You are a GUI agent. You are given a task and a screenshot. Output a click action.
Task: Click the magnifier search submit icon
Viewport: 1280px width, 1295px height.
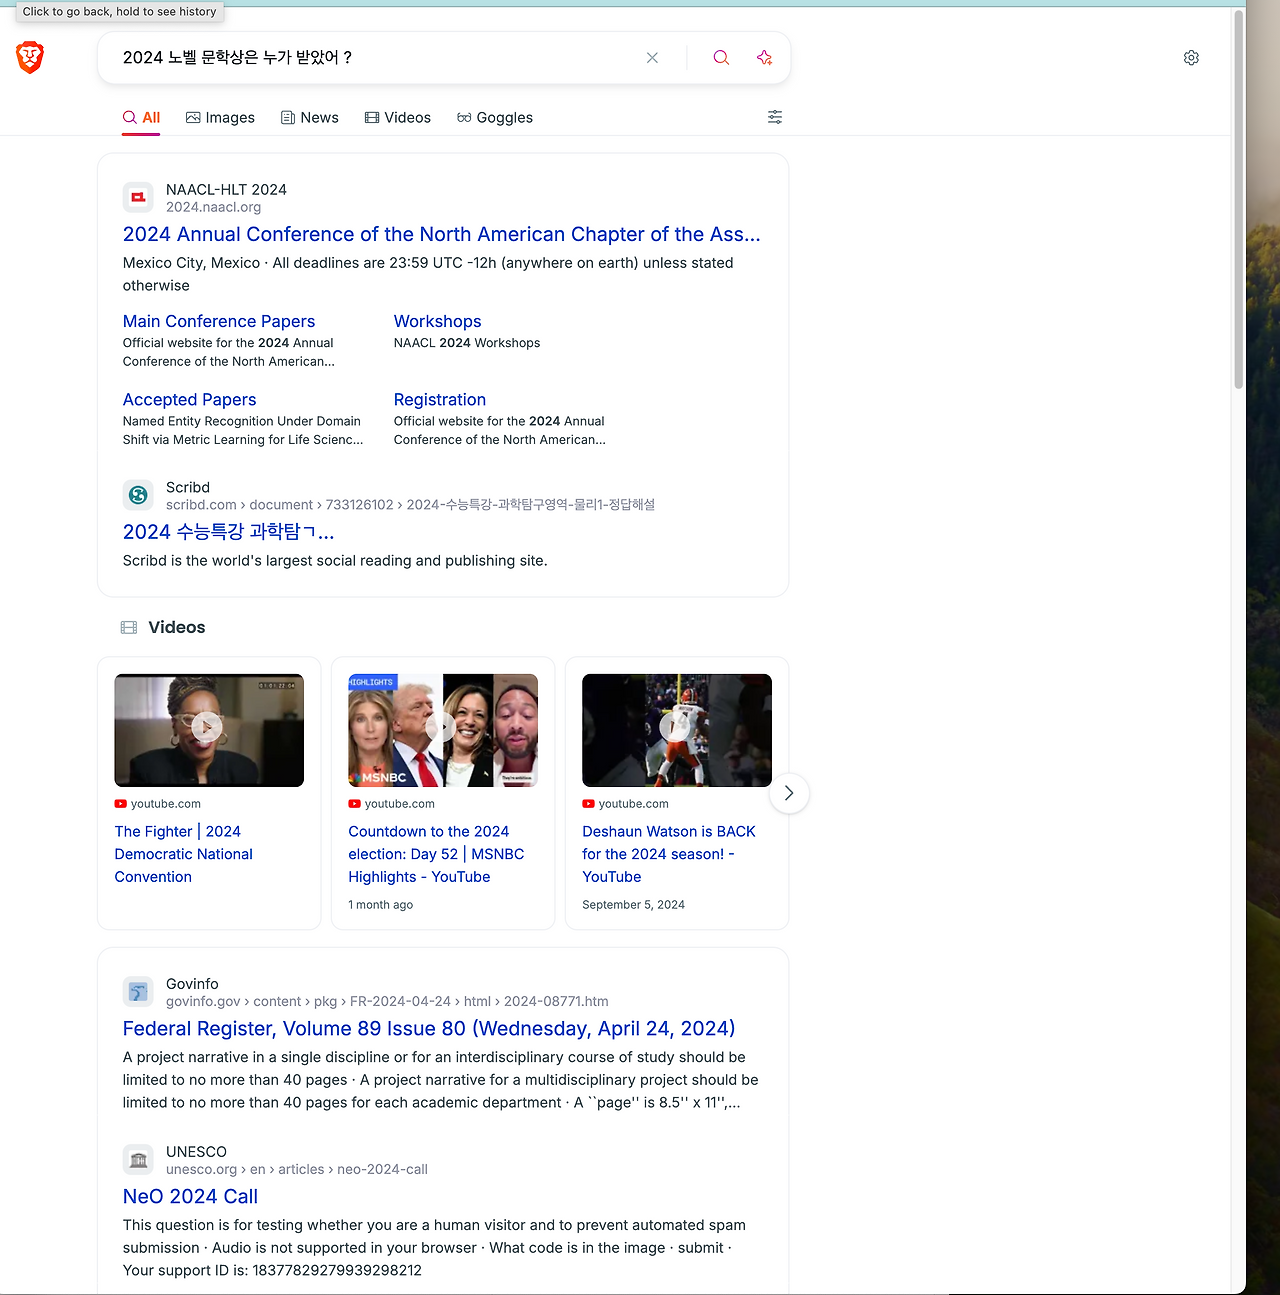click(721, 58)
